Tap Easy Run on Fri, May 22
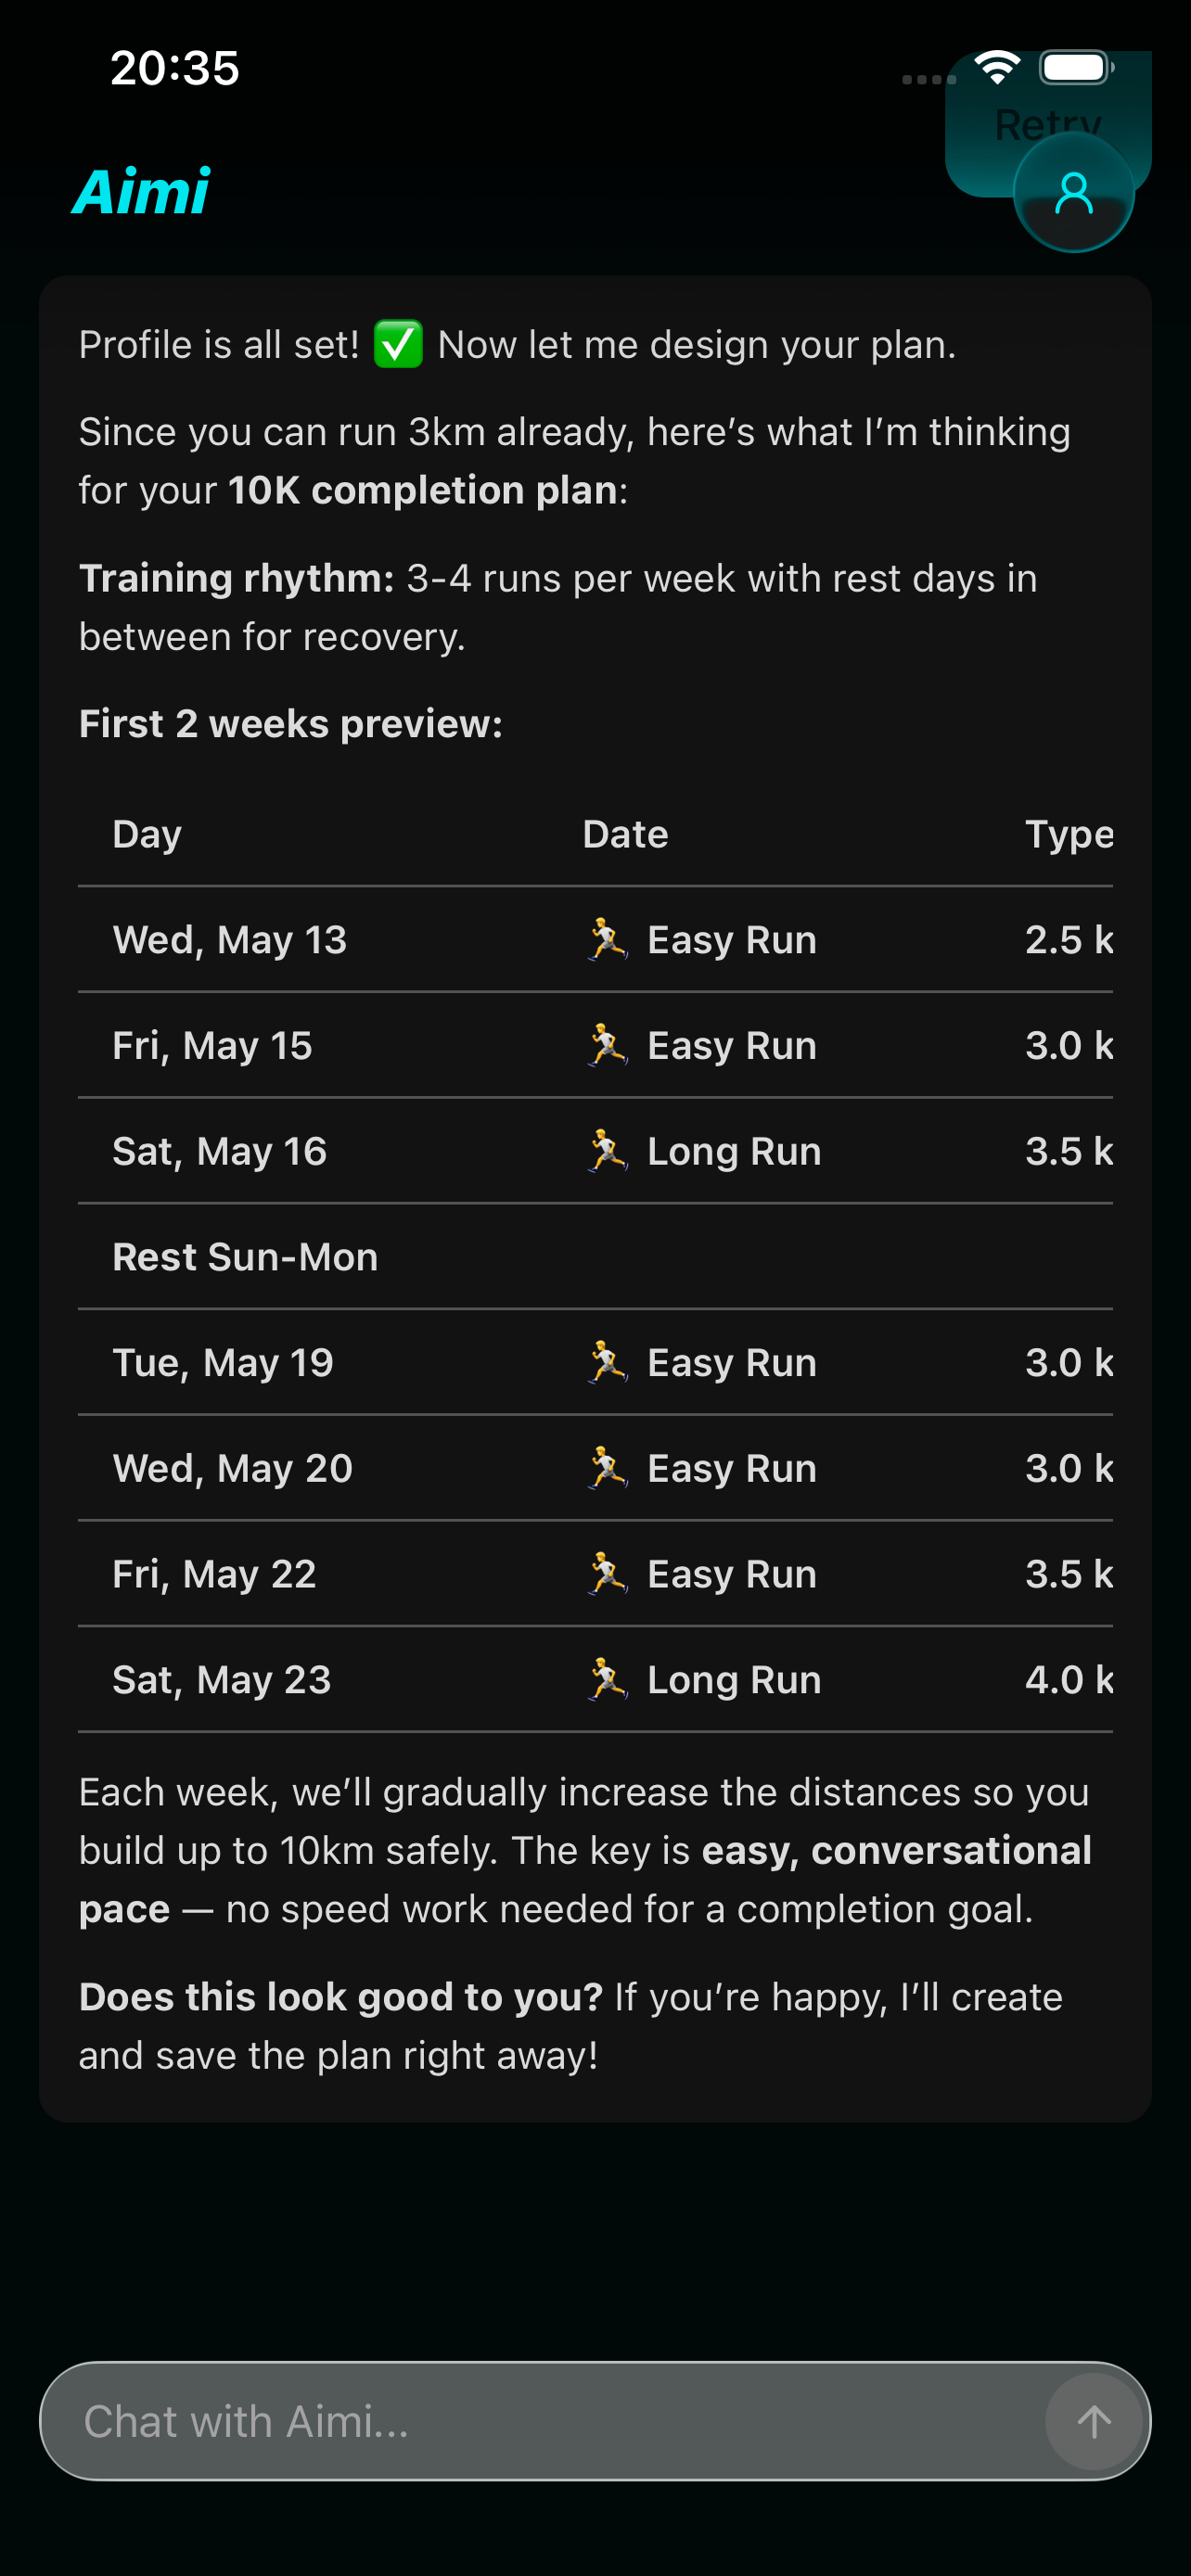The width and height of the screenshot is (1191, 2576). click(732, 1574)
